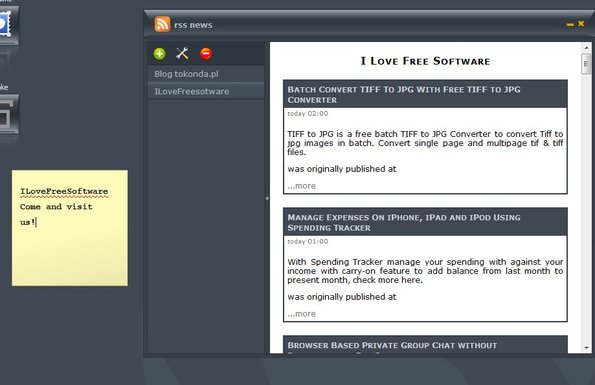
Task: Close the rss news window
Action: click(581, 24)
